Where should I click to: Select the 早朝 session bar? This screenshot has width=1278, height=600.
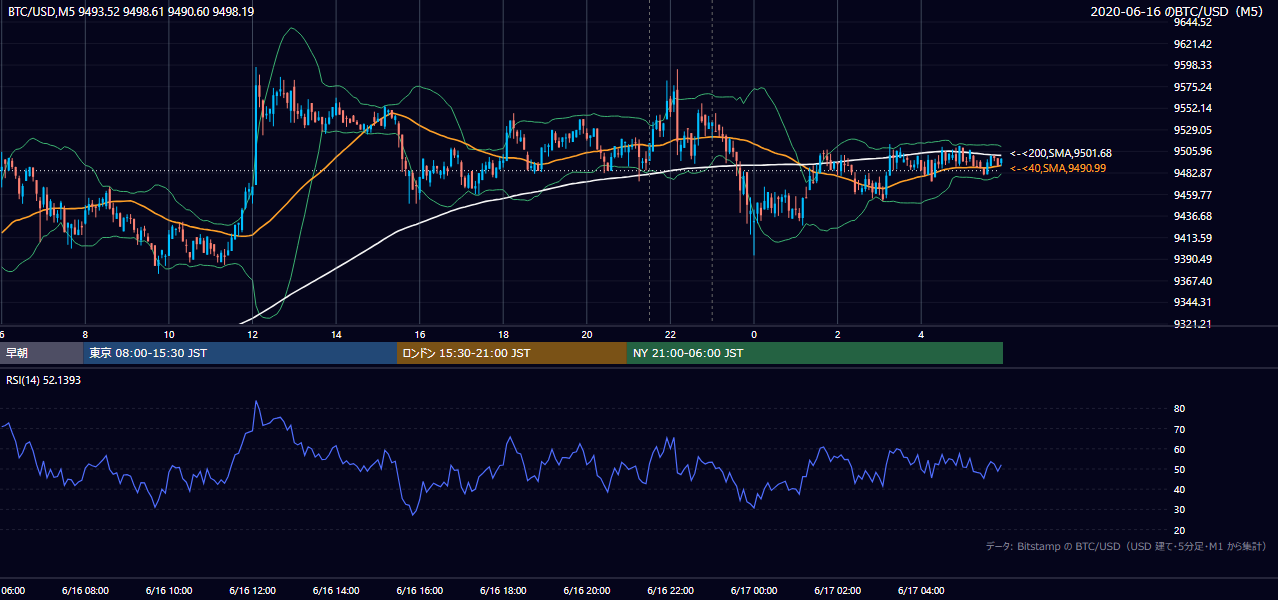click(41, 353)
